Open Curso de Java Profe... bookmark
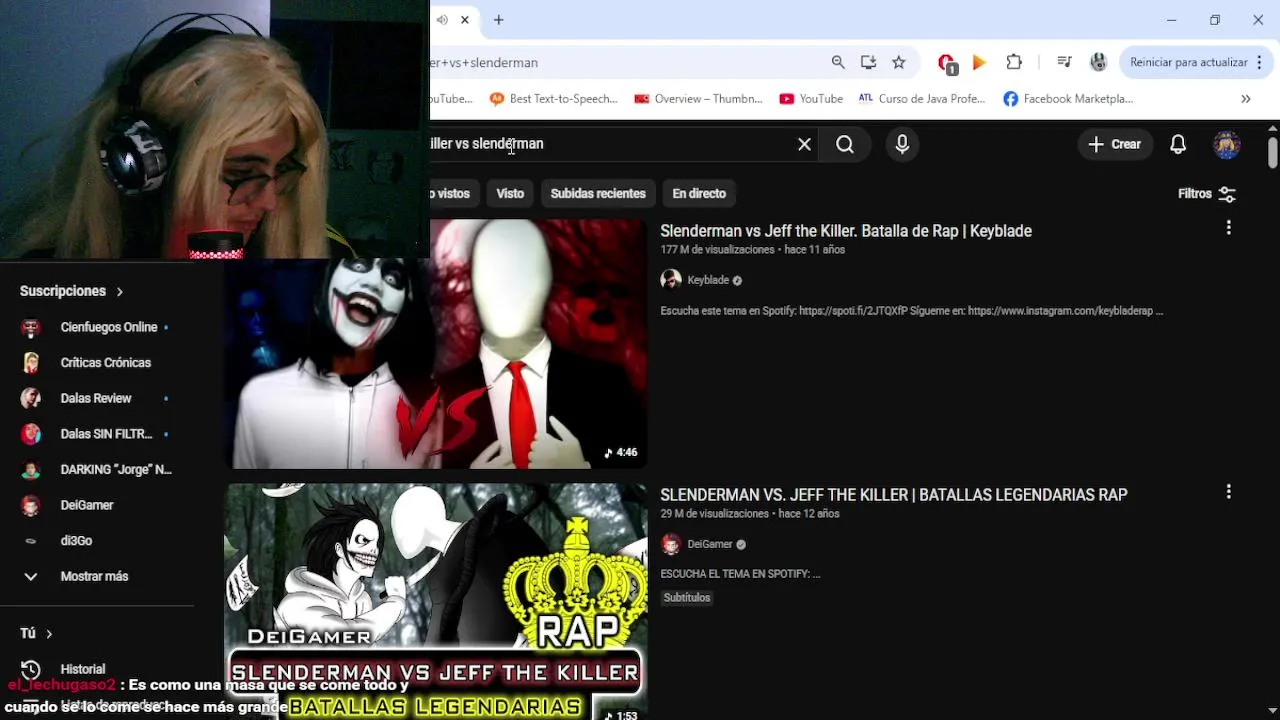 [921, 99]
